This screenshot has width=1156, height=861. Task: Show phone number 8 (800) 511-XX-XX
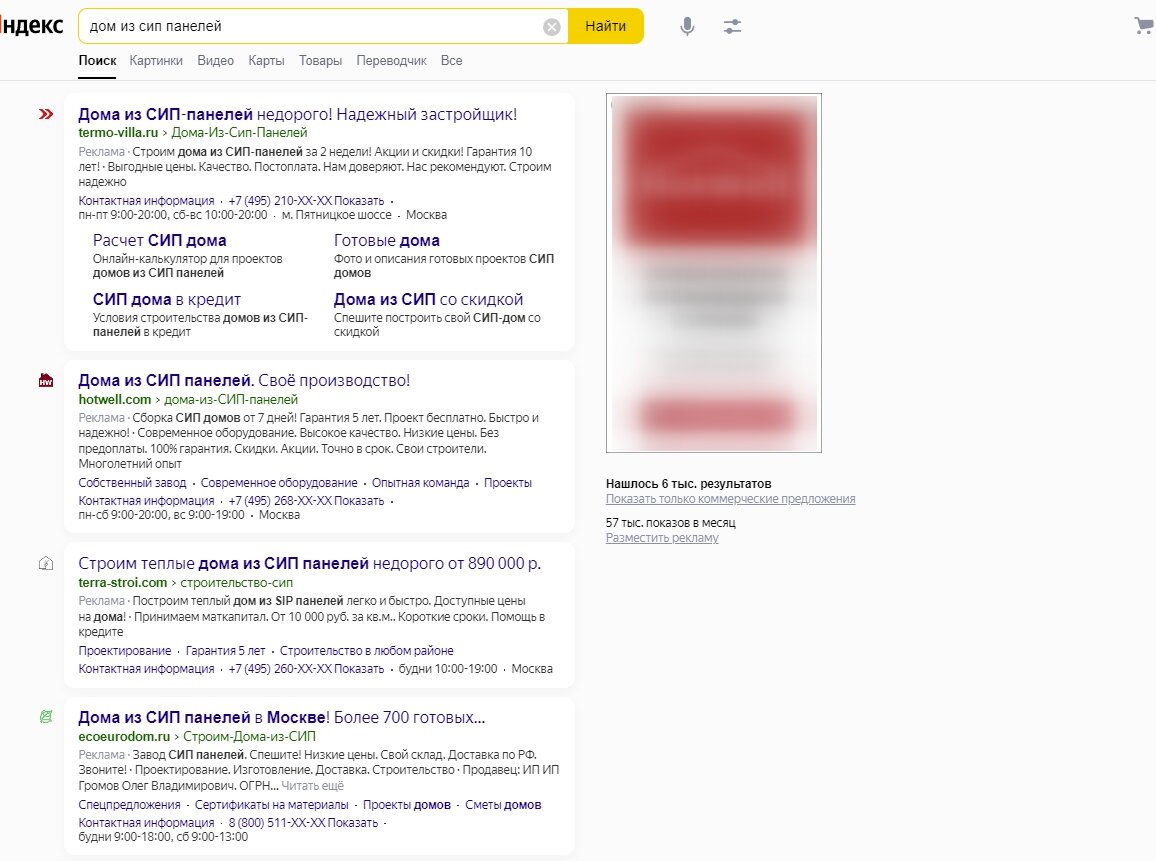(x=303, y=823)
